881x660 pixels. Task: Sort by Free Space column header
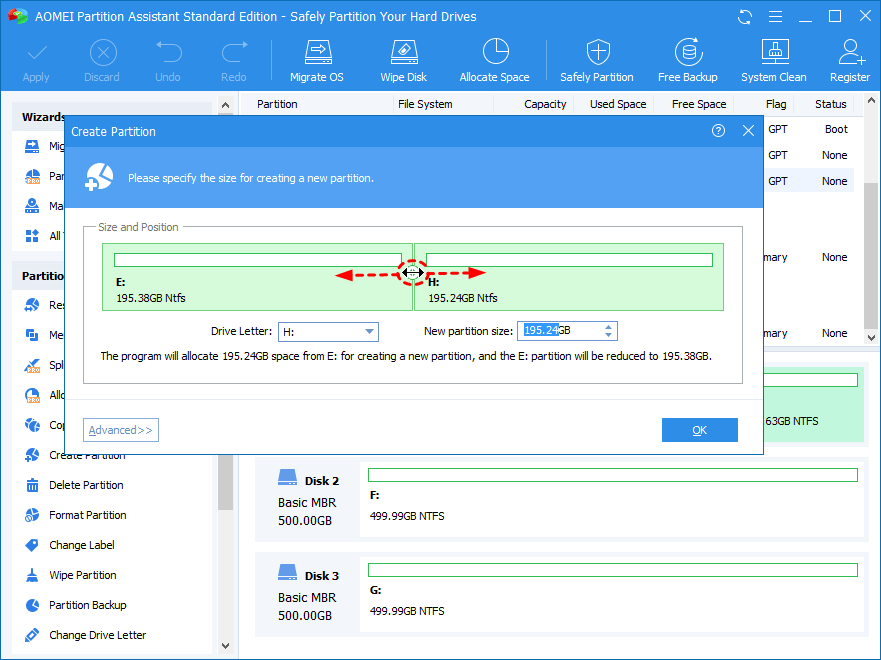point(699,104)
